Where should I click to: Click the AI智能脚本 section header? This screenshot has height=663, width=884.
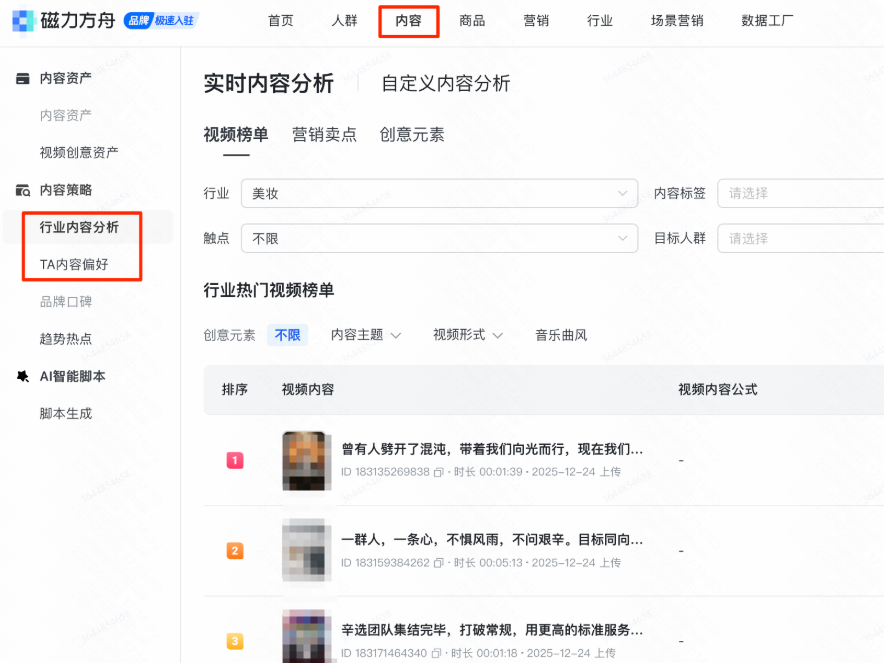[x=72, y=376]
